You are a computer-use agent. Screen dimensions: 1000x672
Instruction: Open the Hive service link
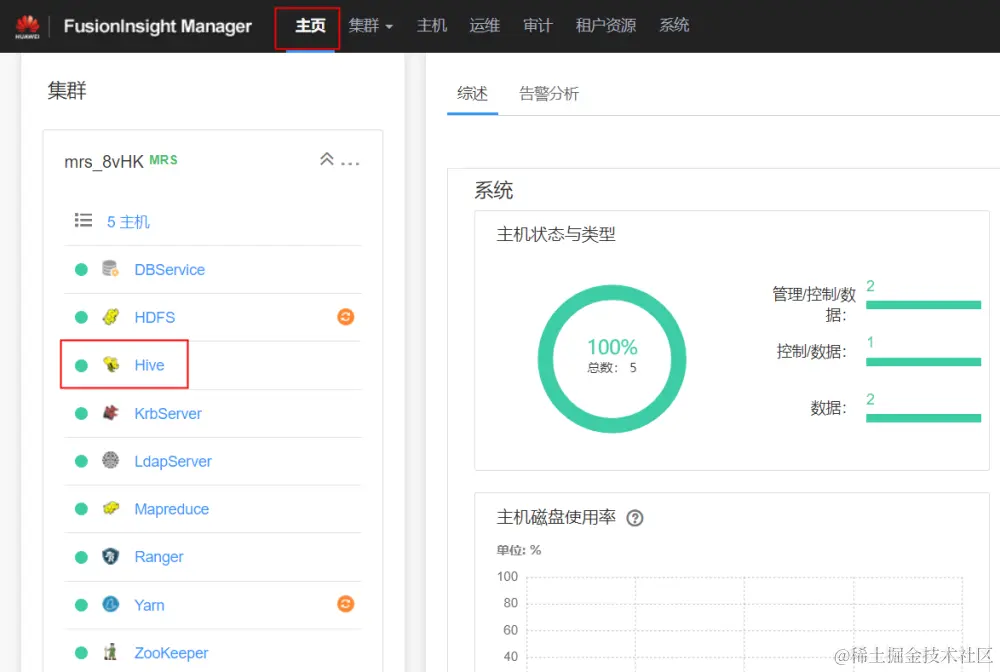click(149, 365)
